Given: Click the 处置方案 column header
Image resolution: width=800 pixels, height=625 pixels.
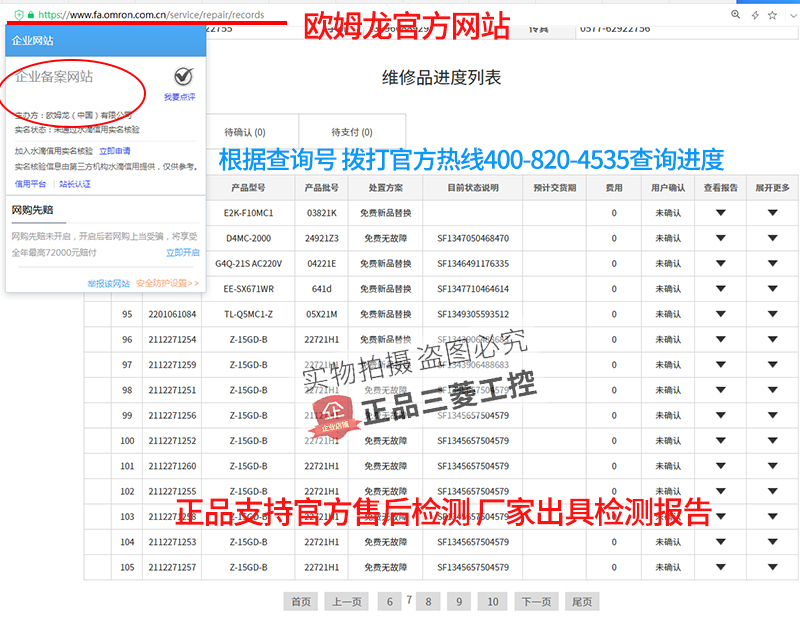Looking at the screenshot, I should click(385, 188).
